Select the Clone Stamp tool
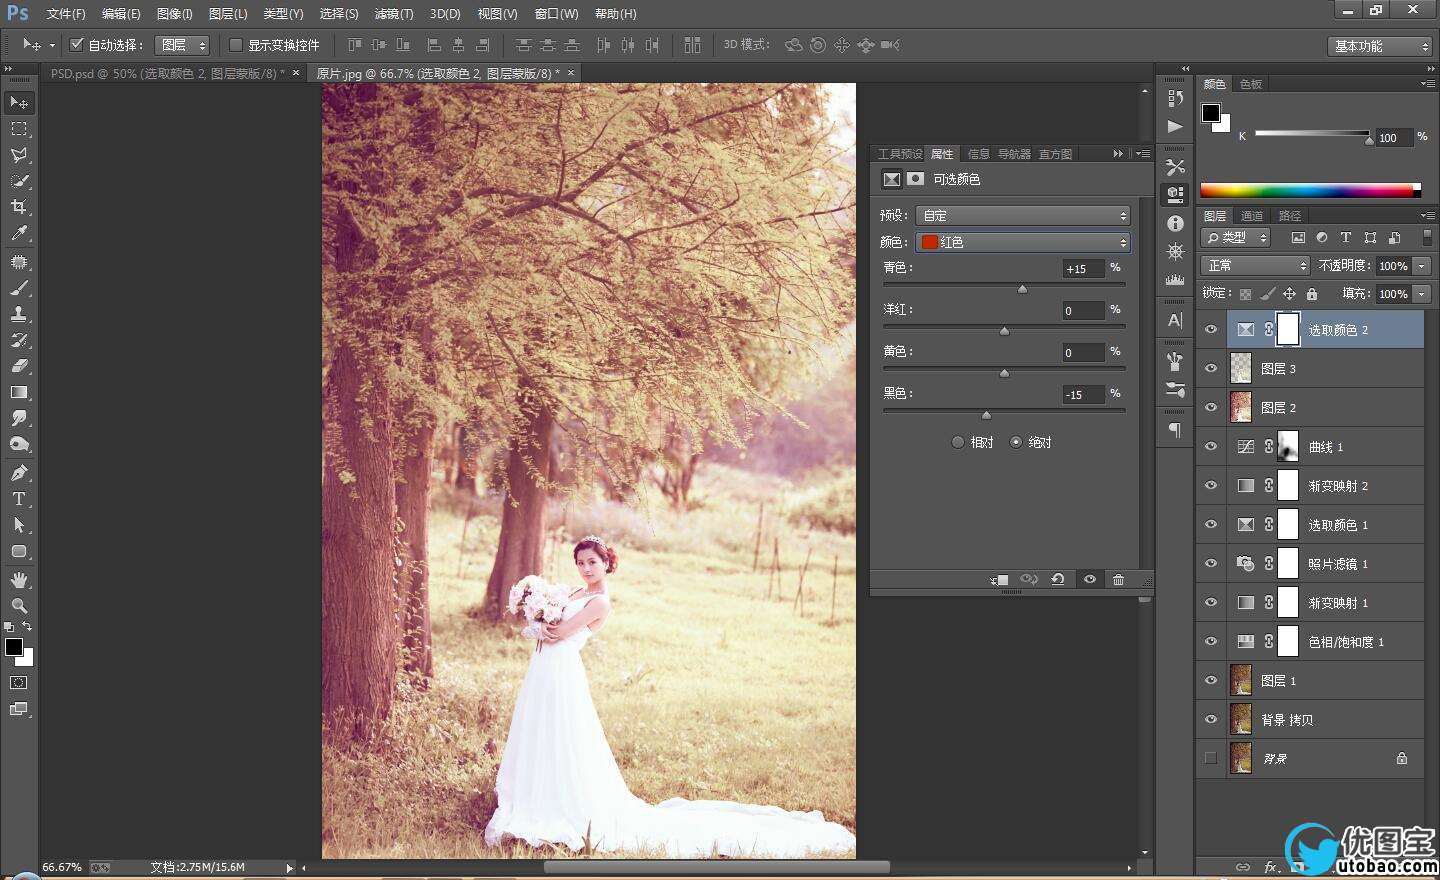1440x880 pixels. point(19,314)
